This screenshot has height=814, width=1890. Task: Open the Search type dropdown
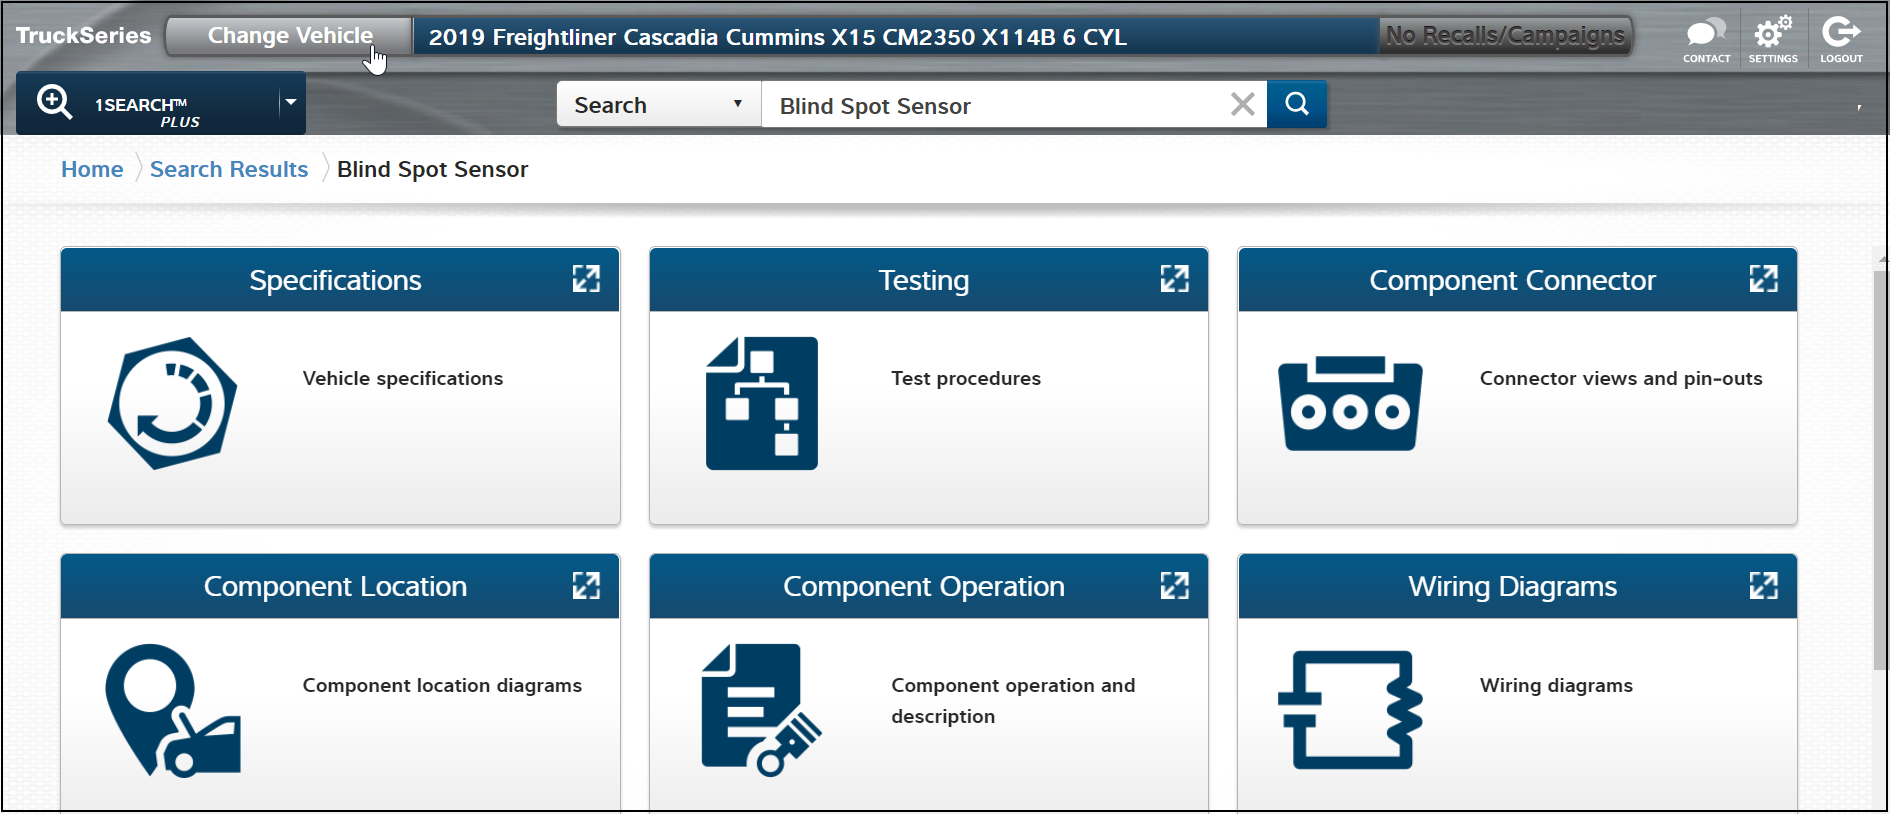pos(658,104)
